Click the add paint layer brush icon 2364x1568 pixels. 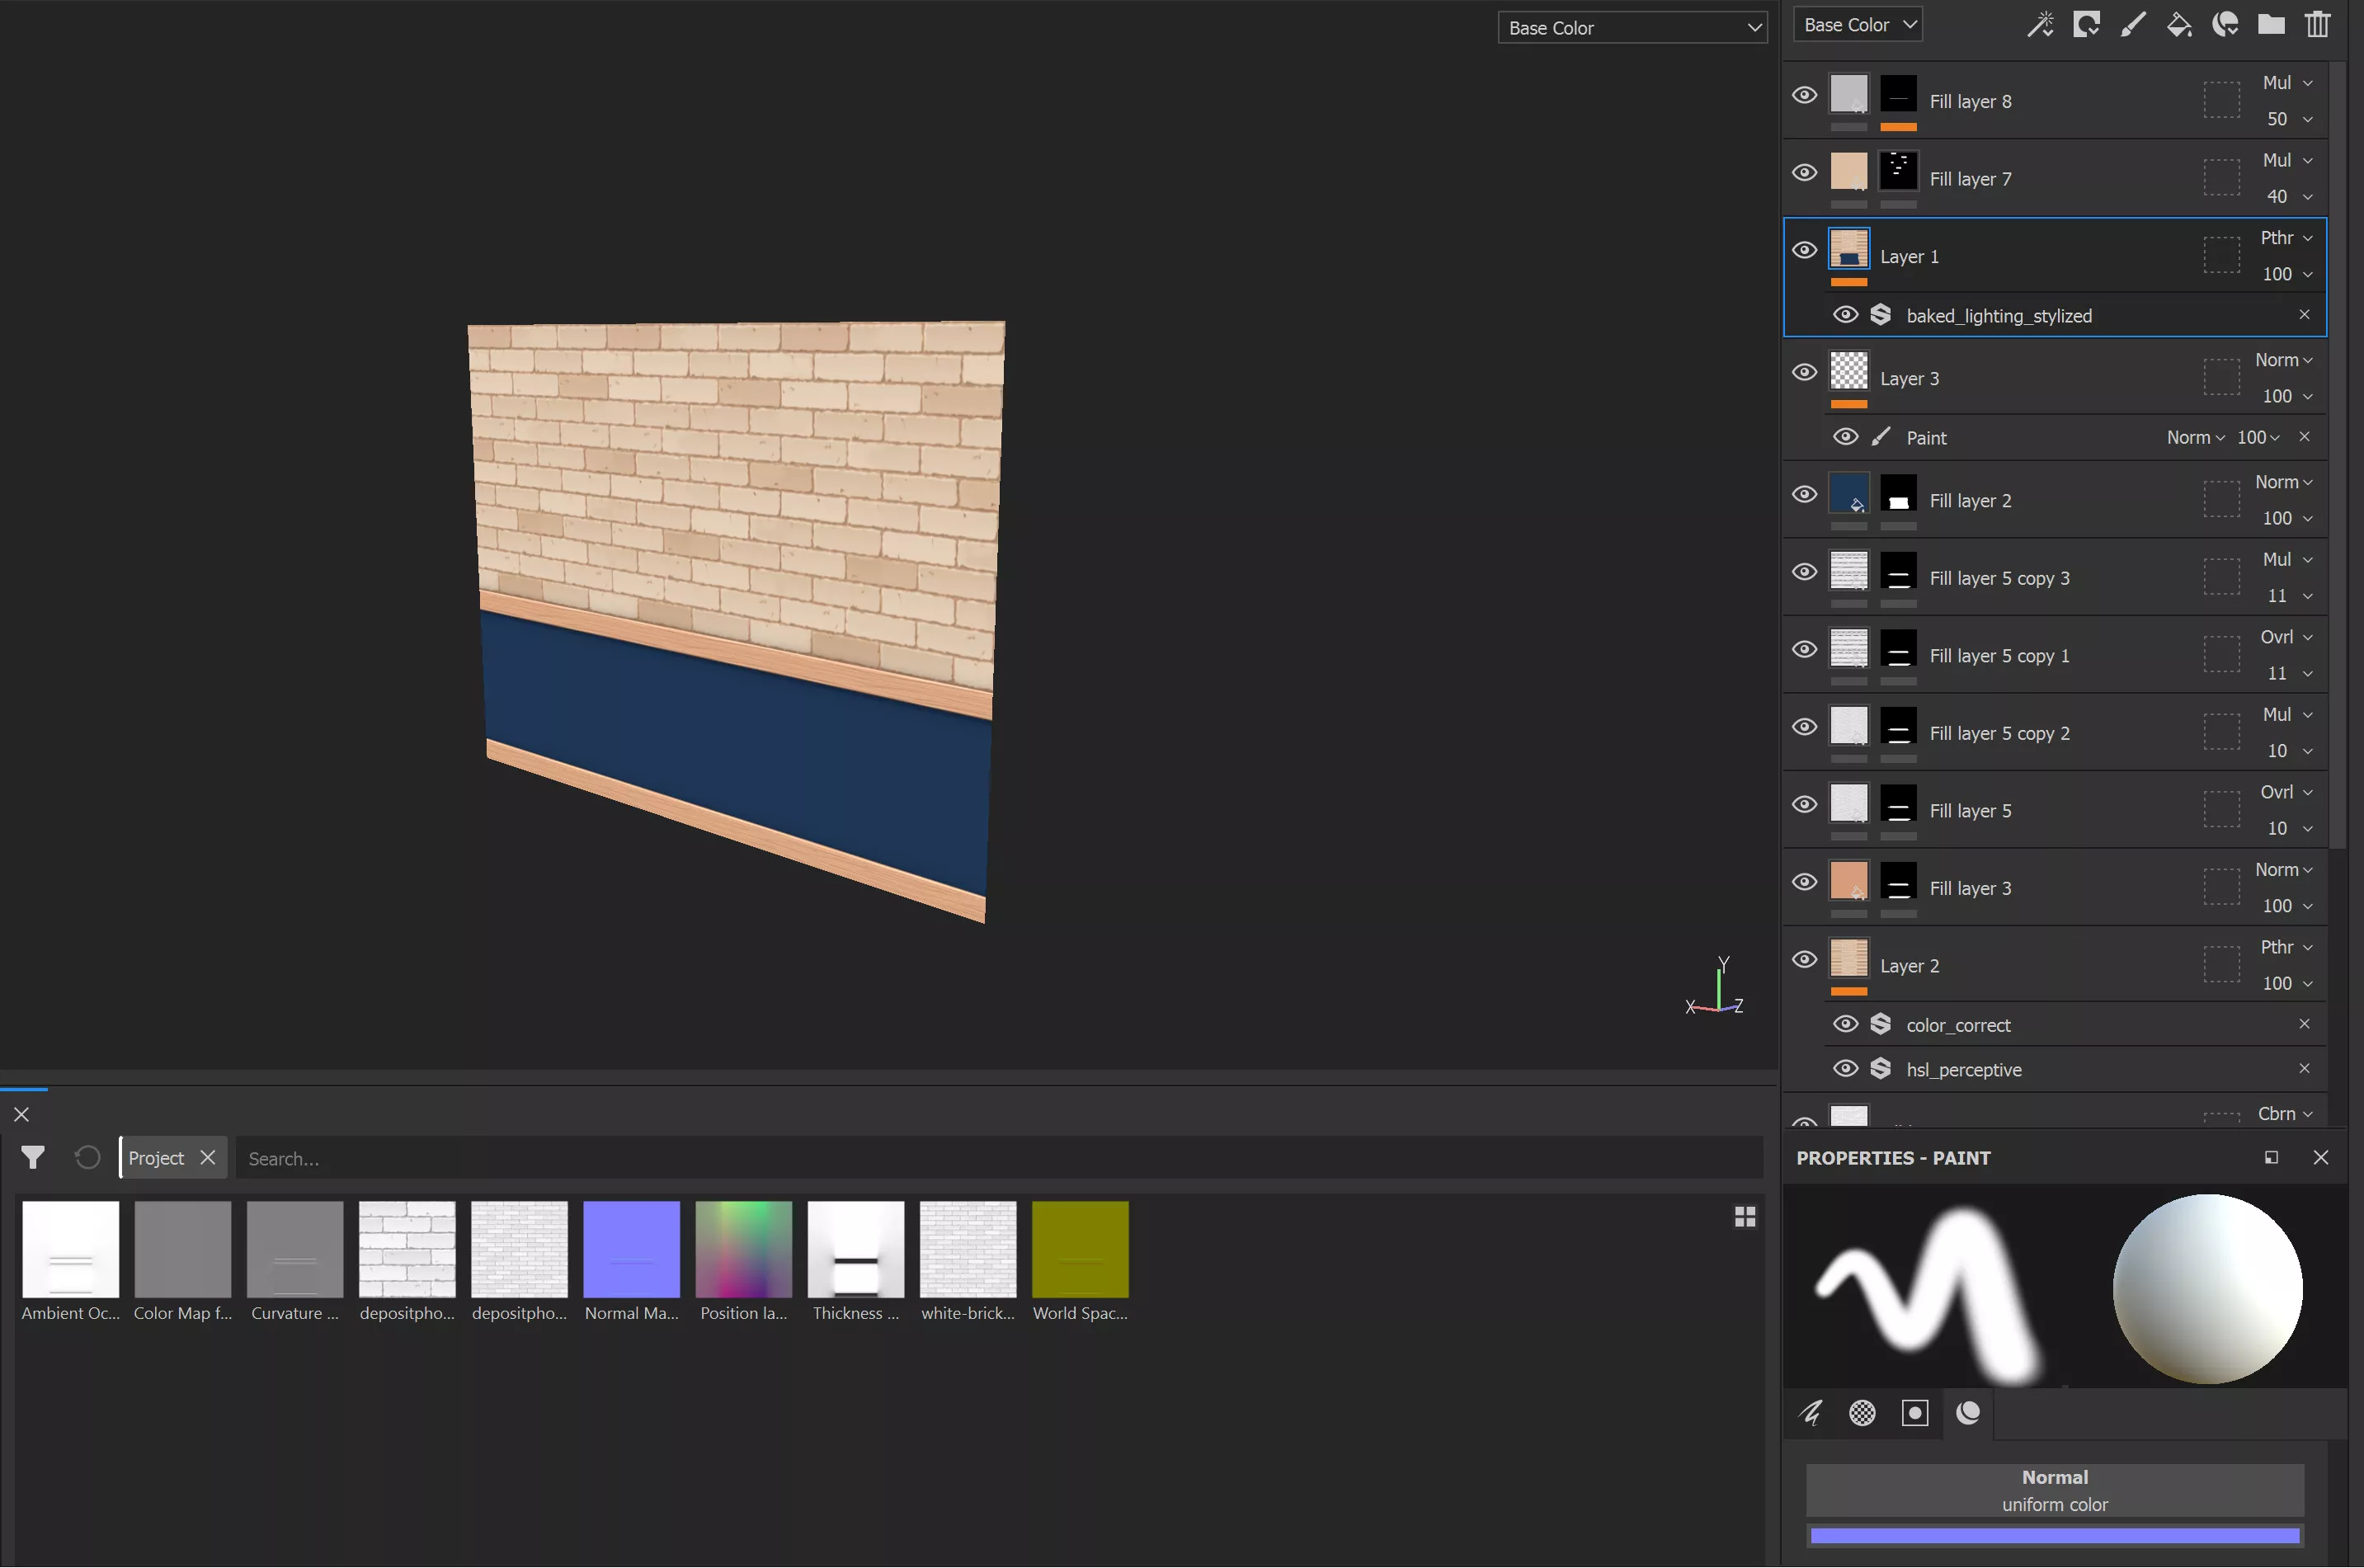click(x=2132, y=24)
